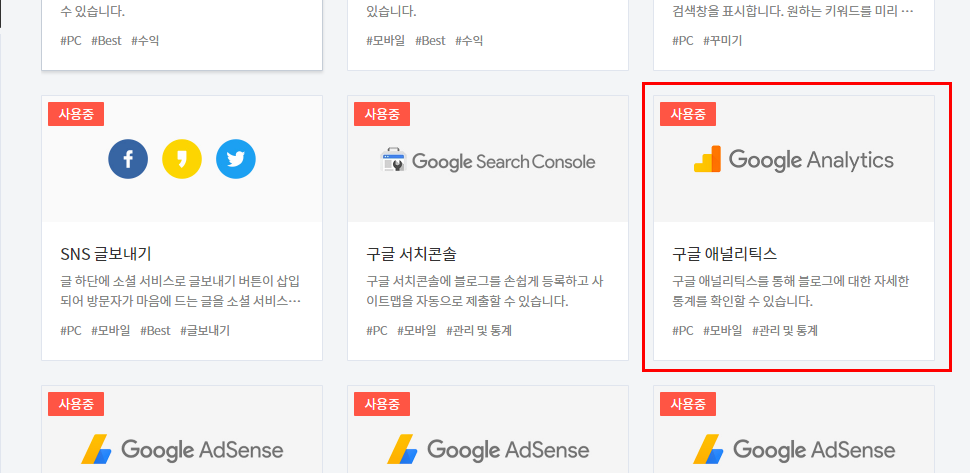Click #수익 tag on top-left card
970x473 pixels.
coord(145,41)
